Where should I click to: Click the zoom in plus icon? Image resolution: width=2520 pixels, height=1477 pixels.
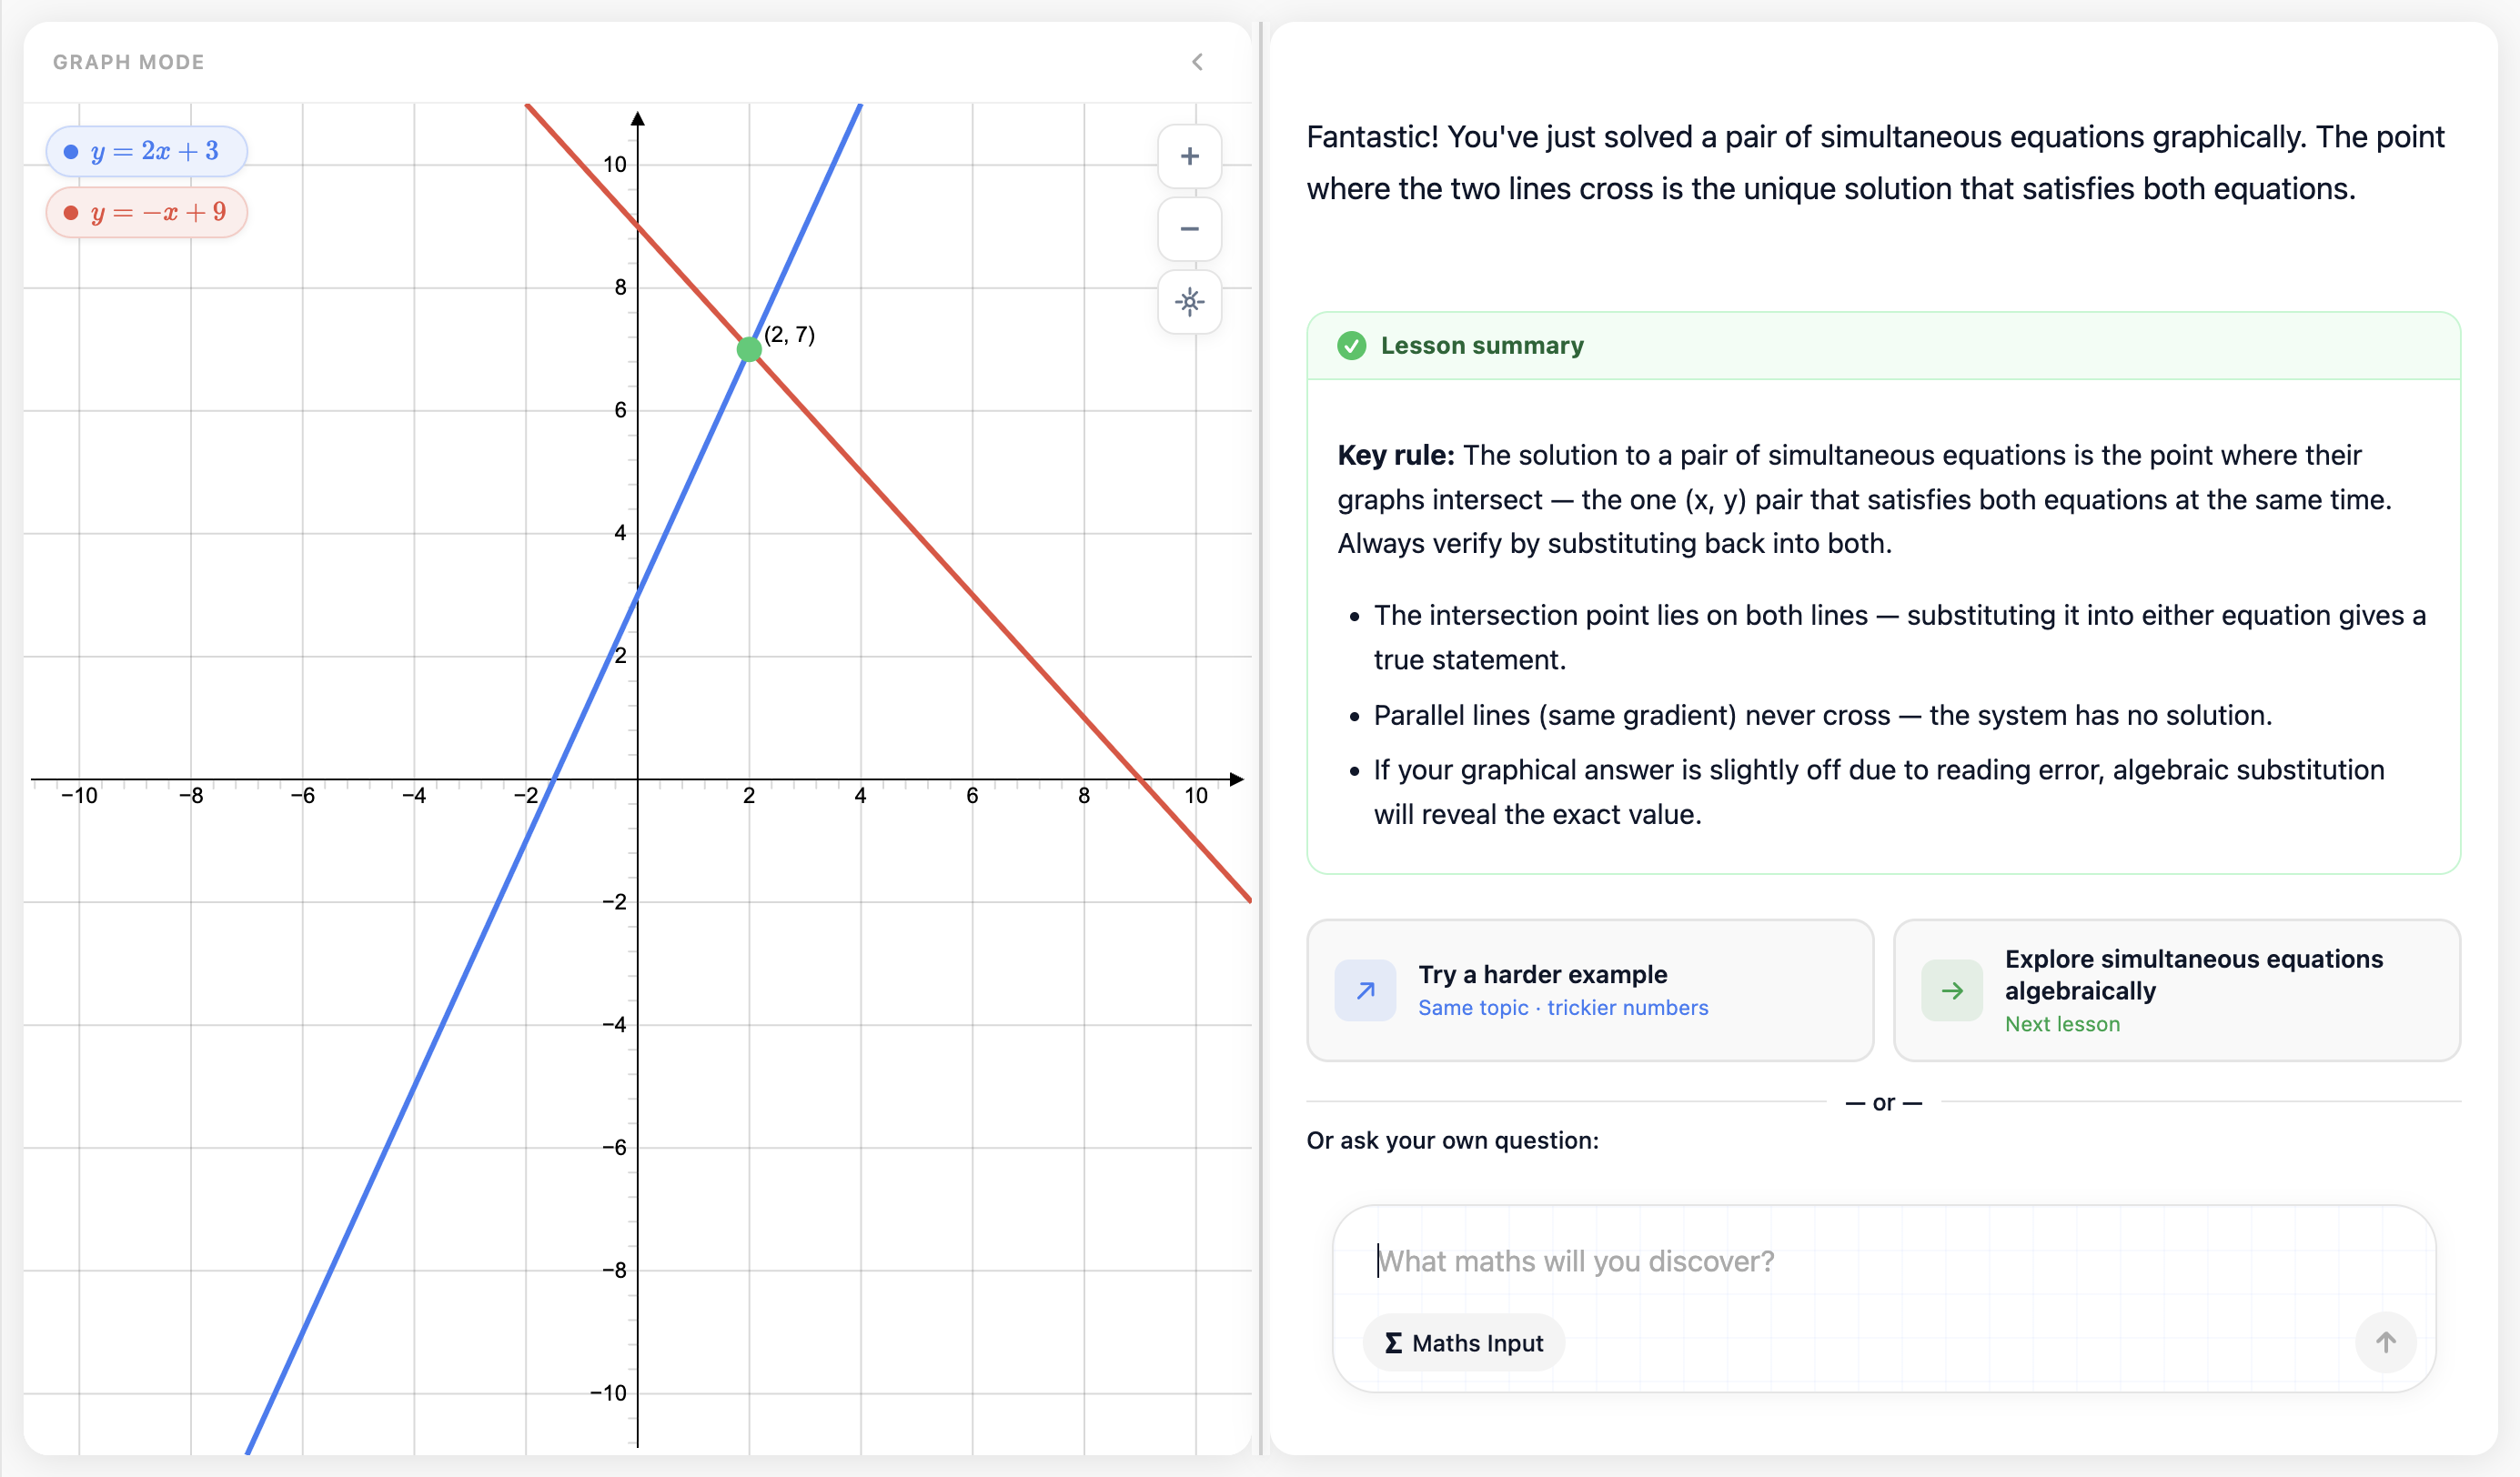(x=1190, y=156)
